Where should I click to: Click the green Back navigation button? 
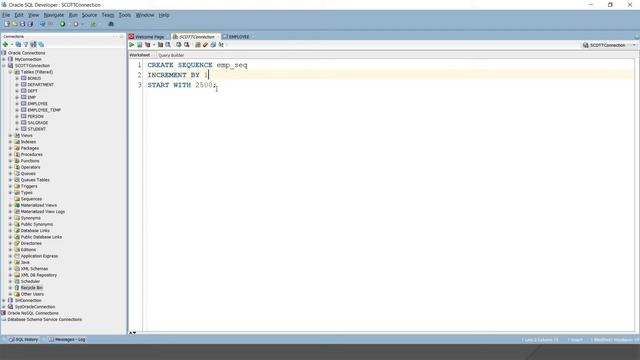coord(62,24)
